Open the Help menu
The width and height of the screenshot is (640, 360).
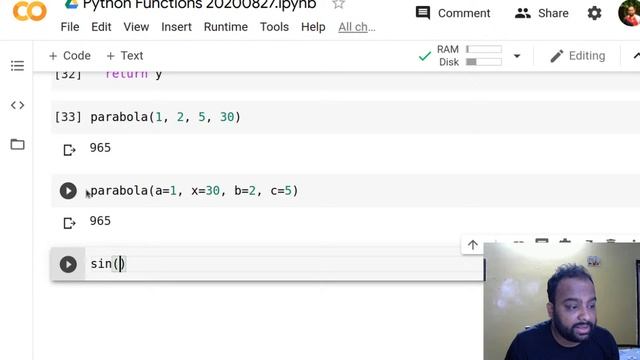(313, 27)
